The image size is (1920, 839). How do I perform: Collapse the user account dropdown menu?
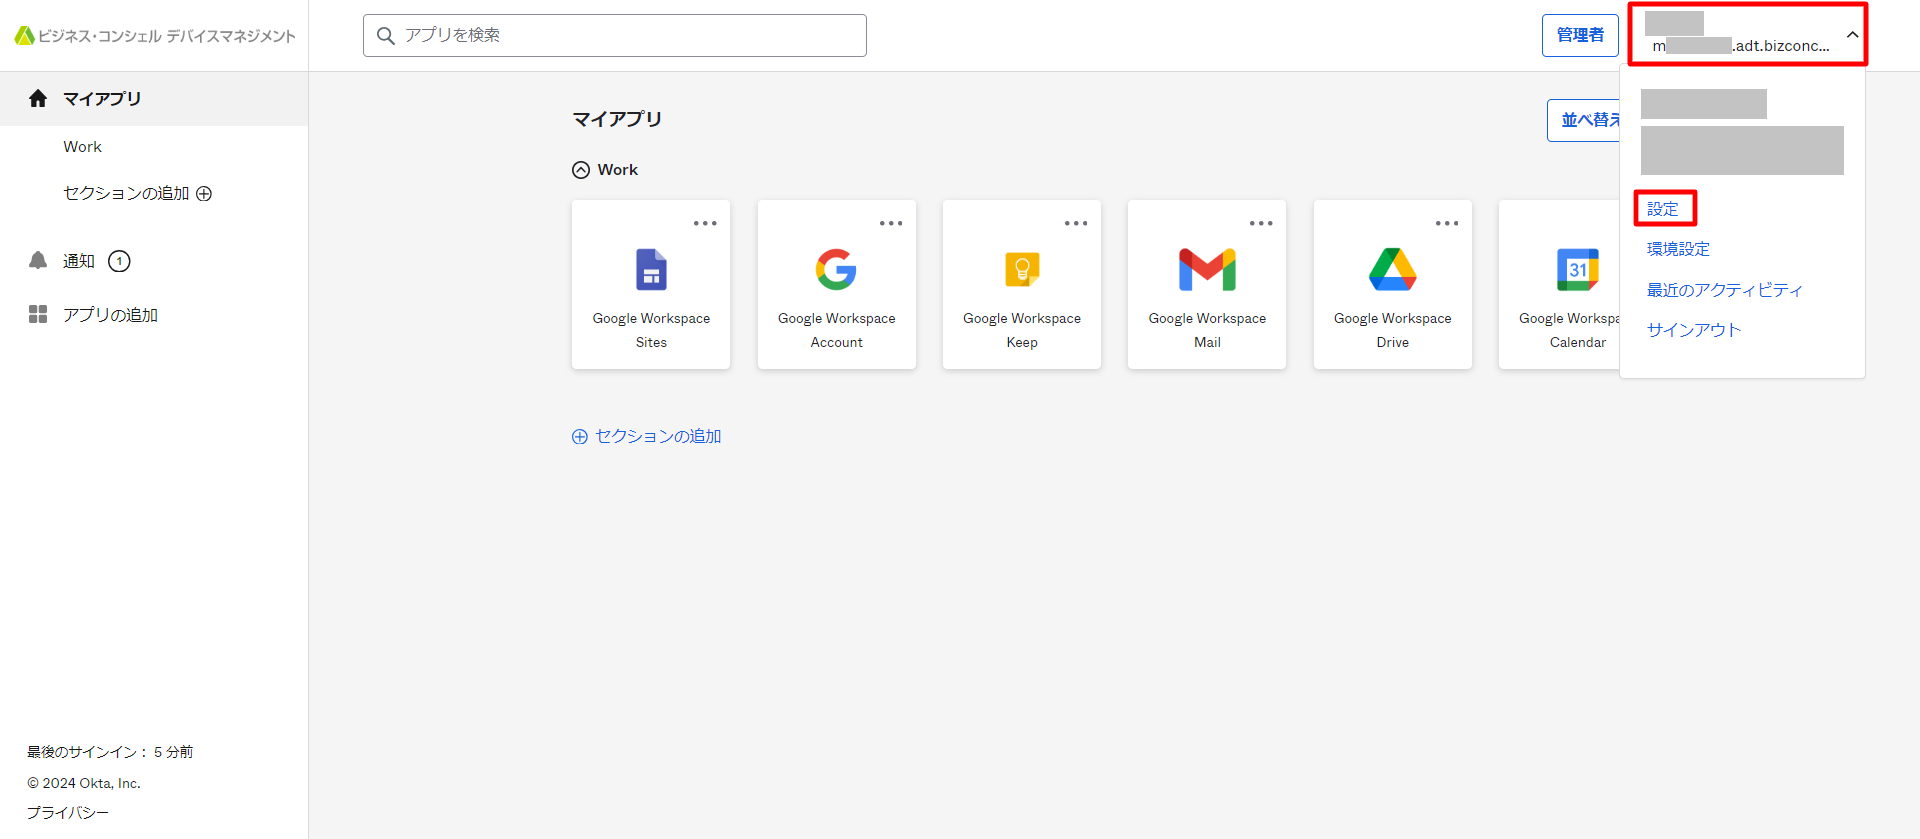pos(1852,35)
